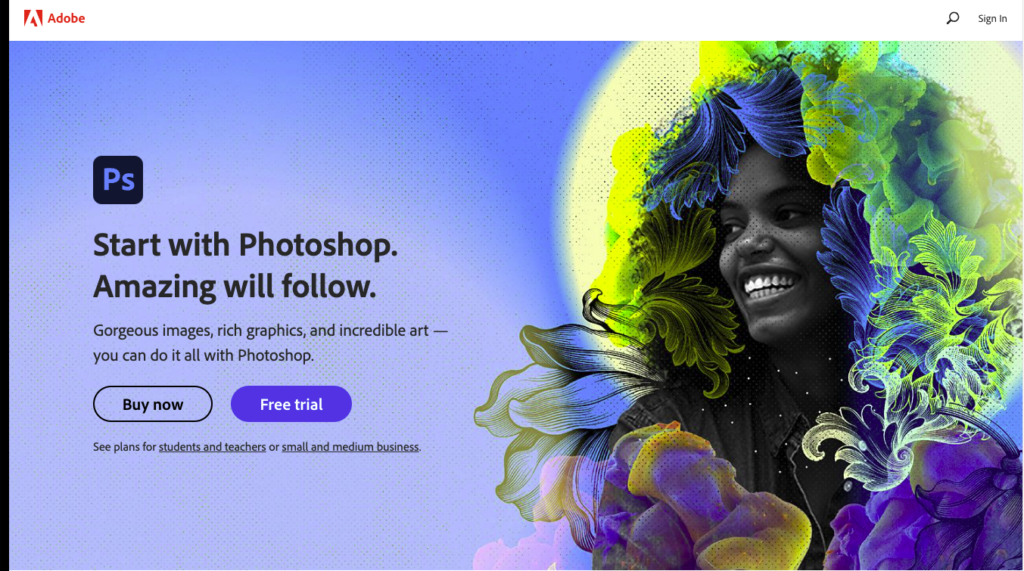Click the "Amazing will follow." headline line
Screen dimensions: 1024x571
tap(234, 287)
